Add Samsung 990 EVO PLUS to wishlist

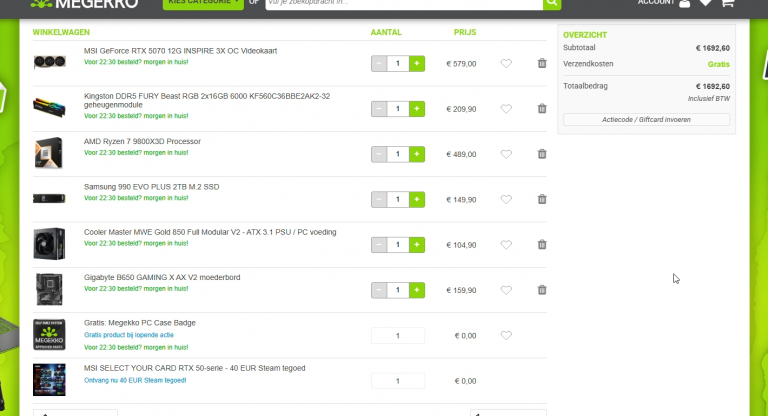point(506,199)
